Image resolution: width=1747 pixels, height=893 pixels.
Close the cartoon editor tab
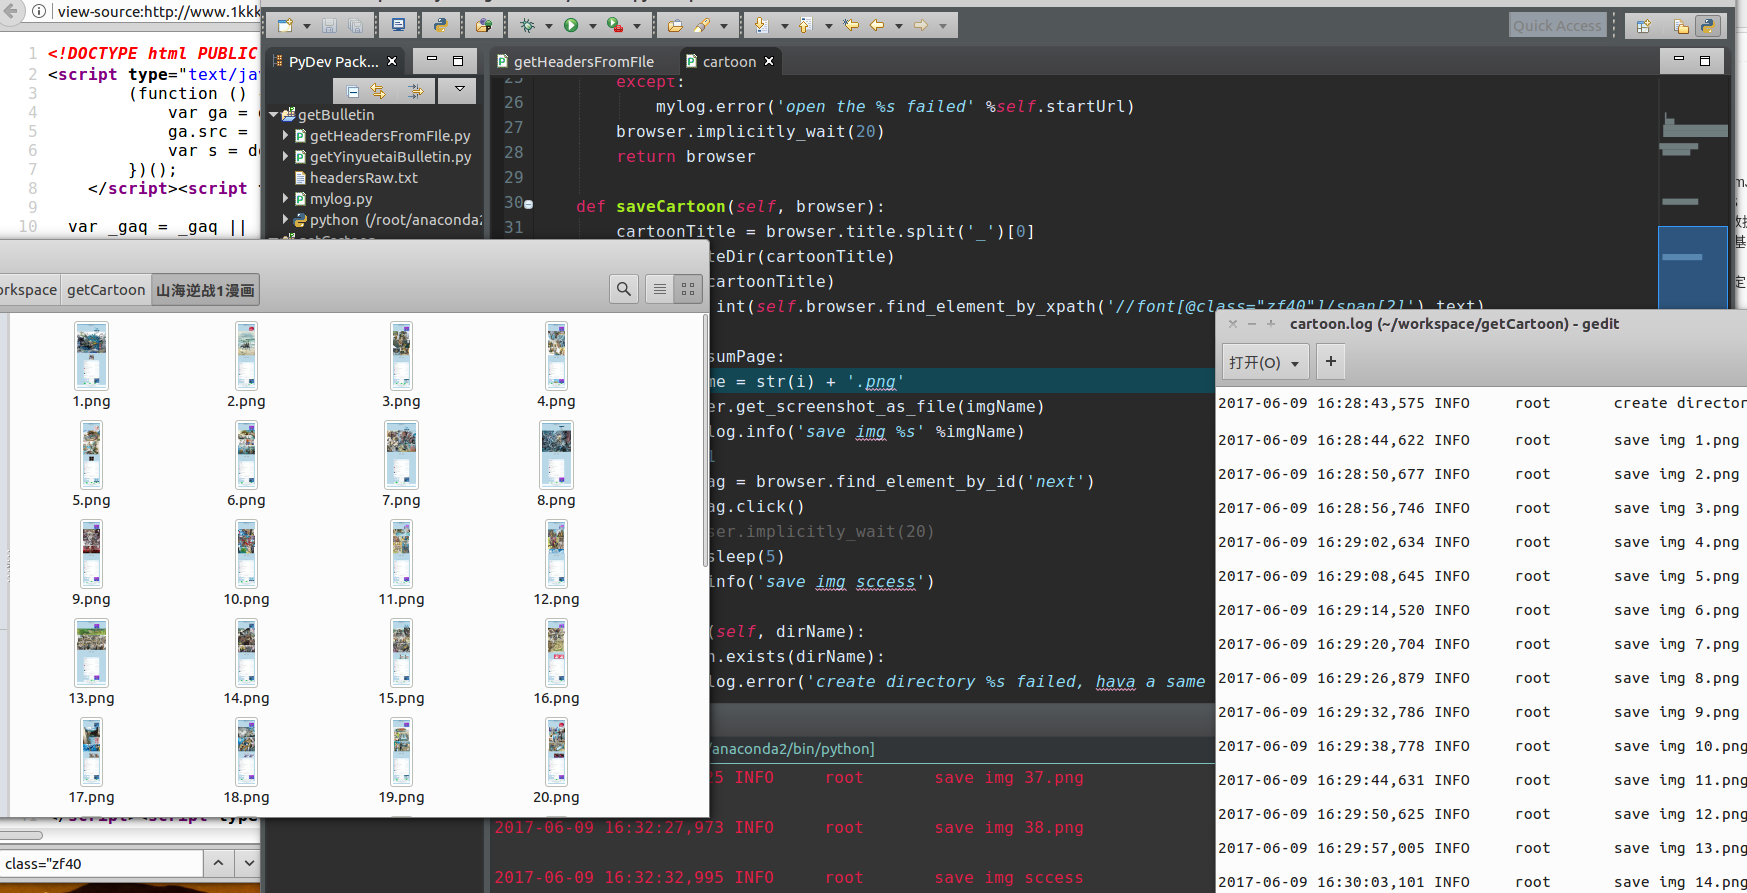click(769, 61)
